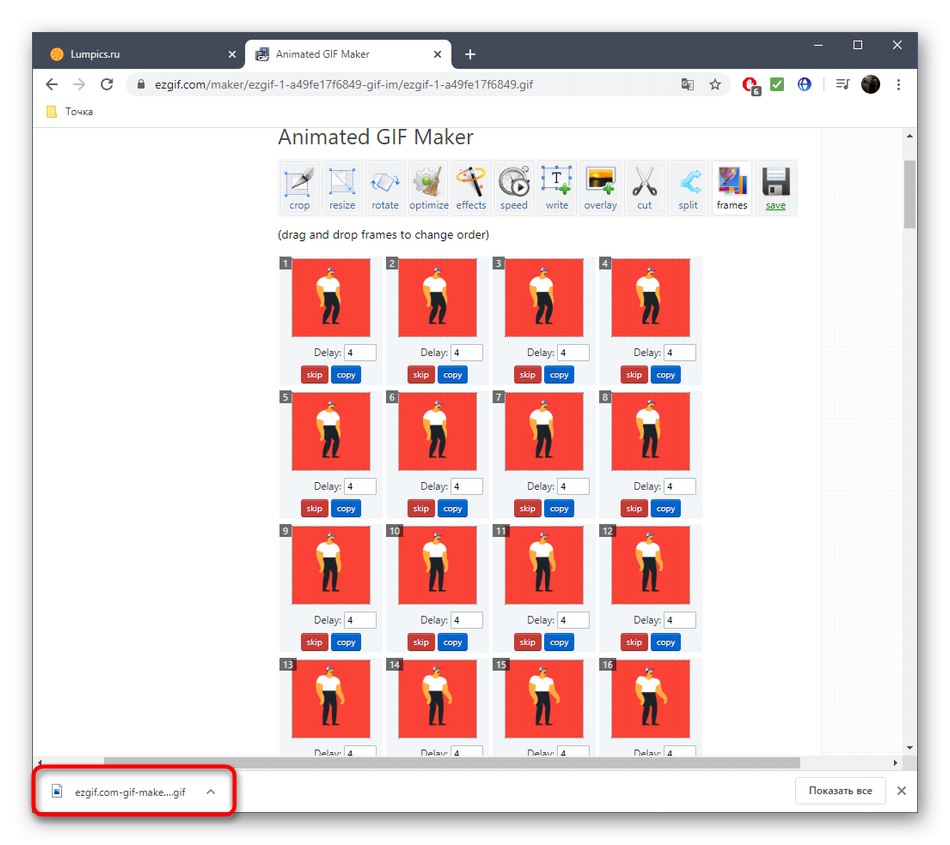Skip frame 2

tap(421, 375)
